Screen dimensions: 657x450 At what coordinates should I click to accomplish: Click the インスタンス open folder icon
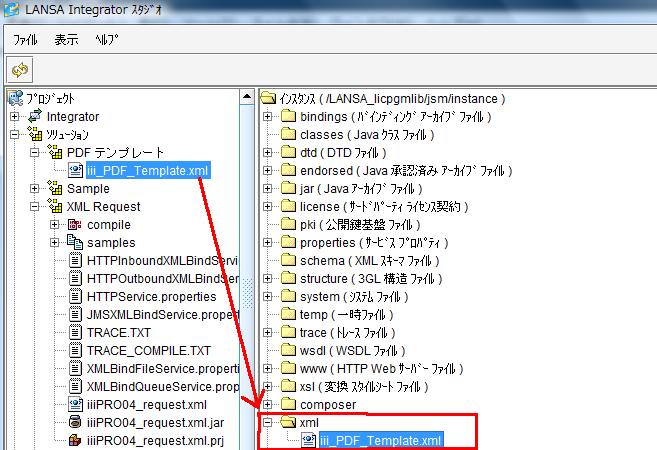(268, 98)
